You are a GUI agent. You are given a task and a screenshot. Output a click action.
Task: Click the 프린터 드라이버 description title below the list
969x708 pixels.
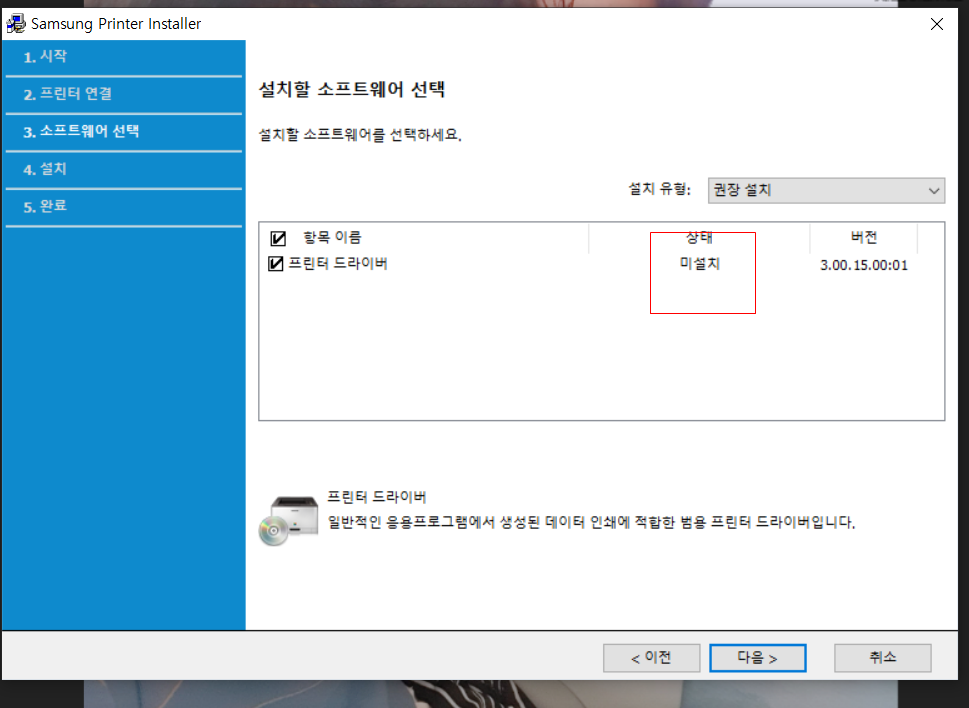click(377, 497)
